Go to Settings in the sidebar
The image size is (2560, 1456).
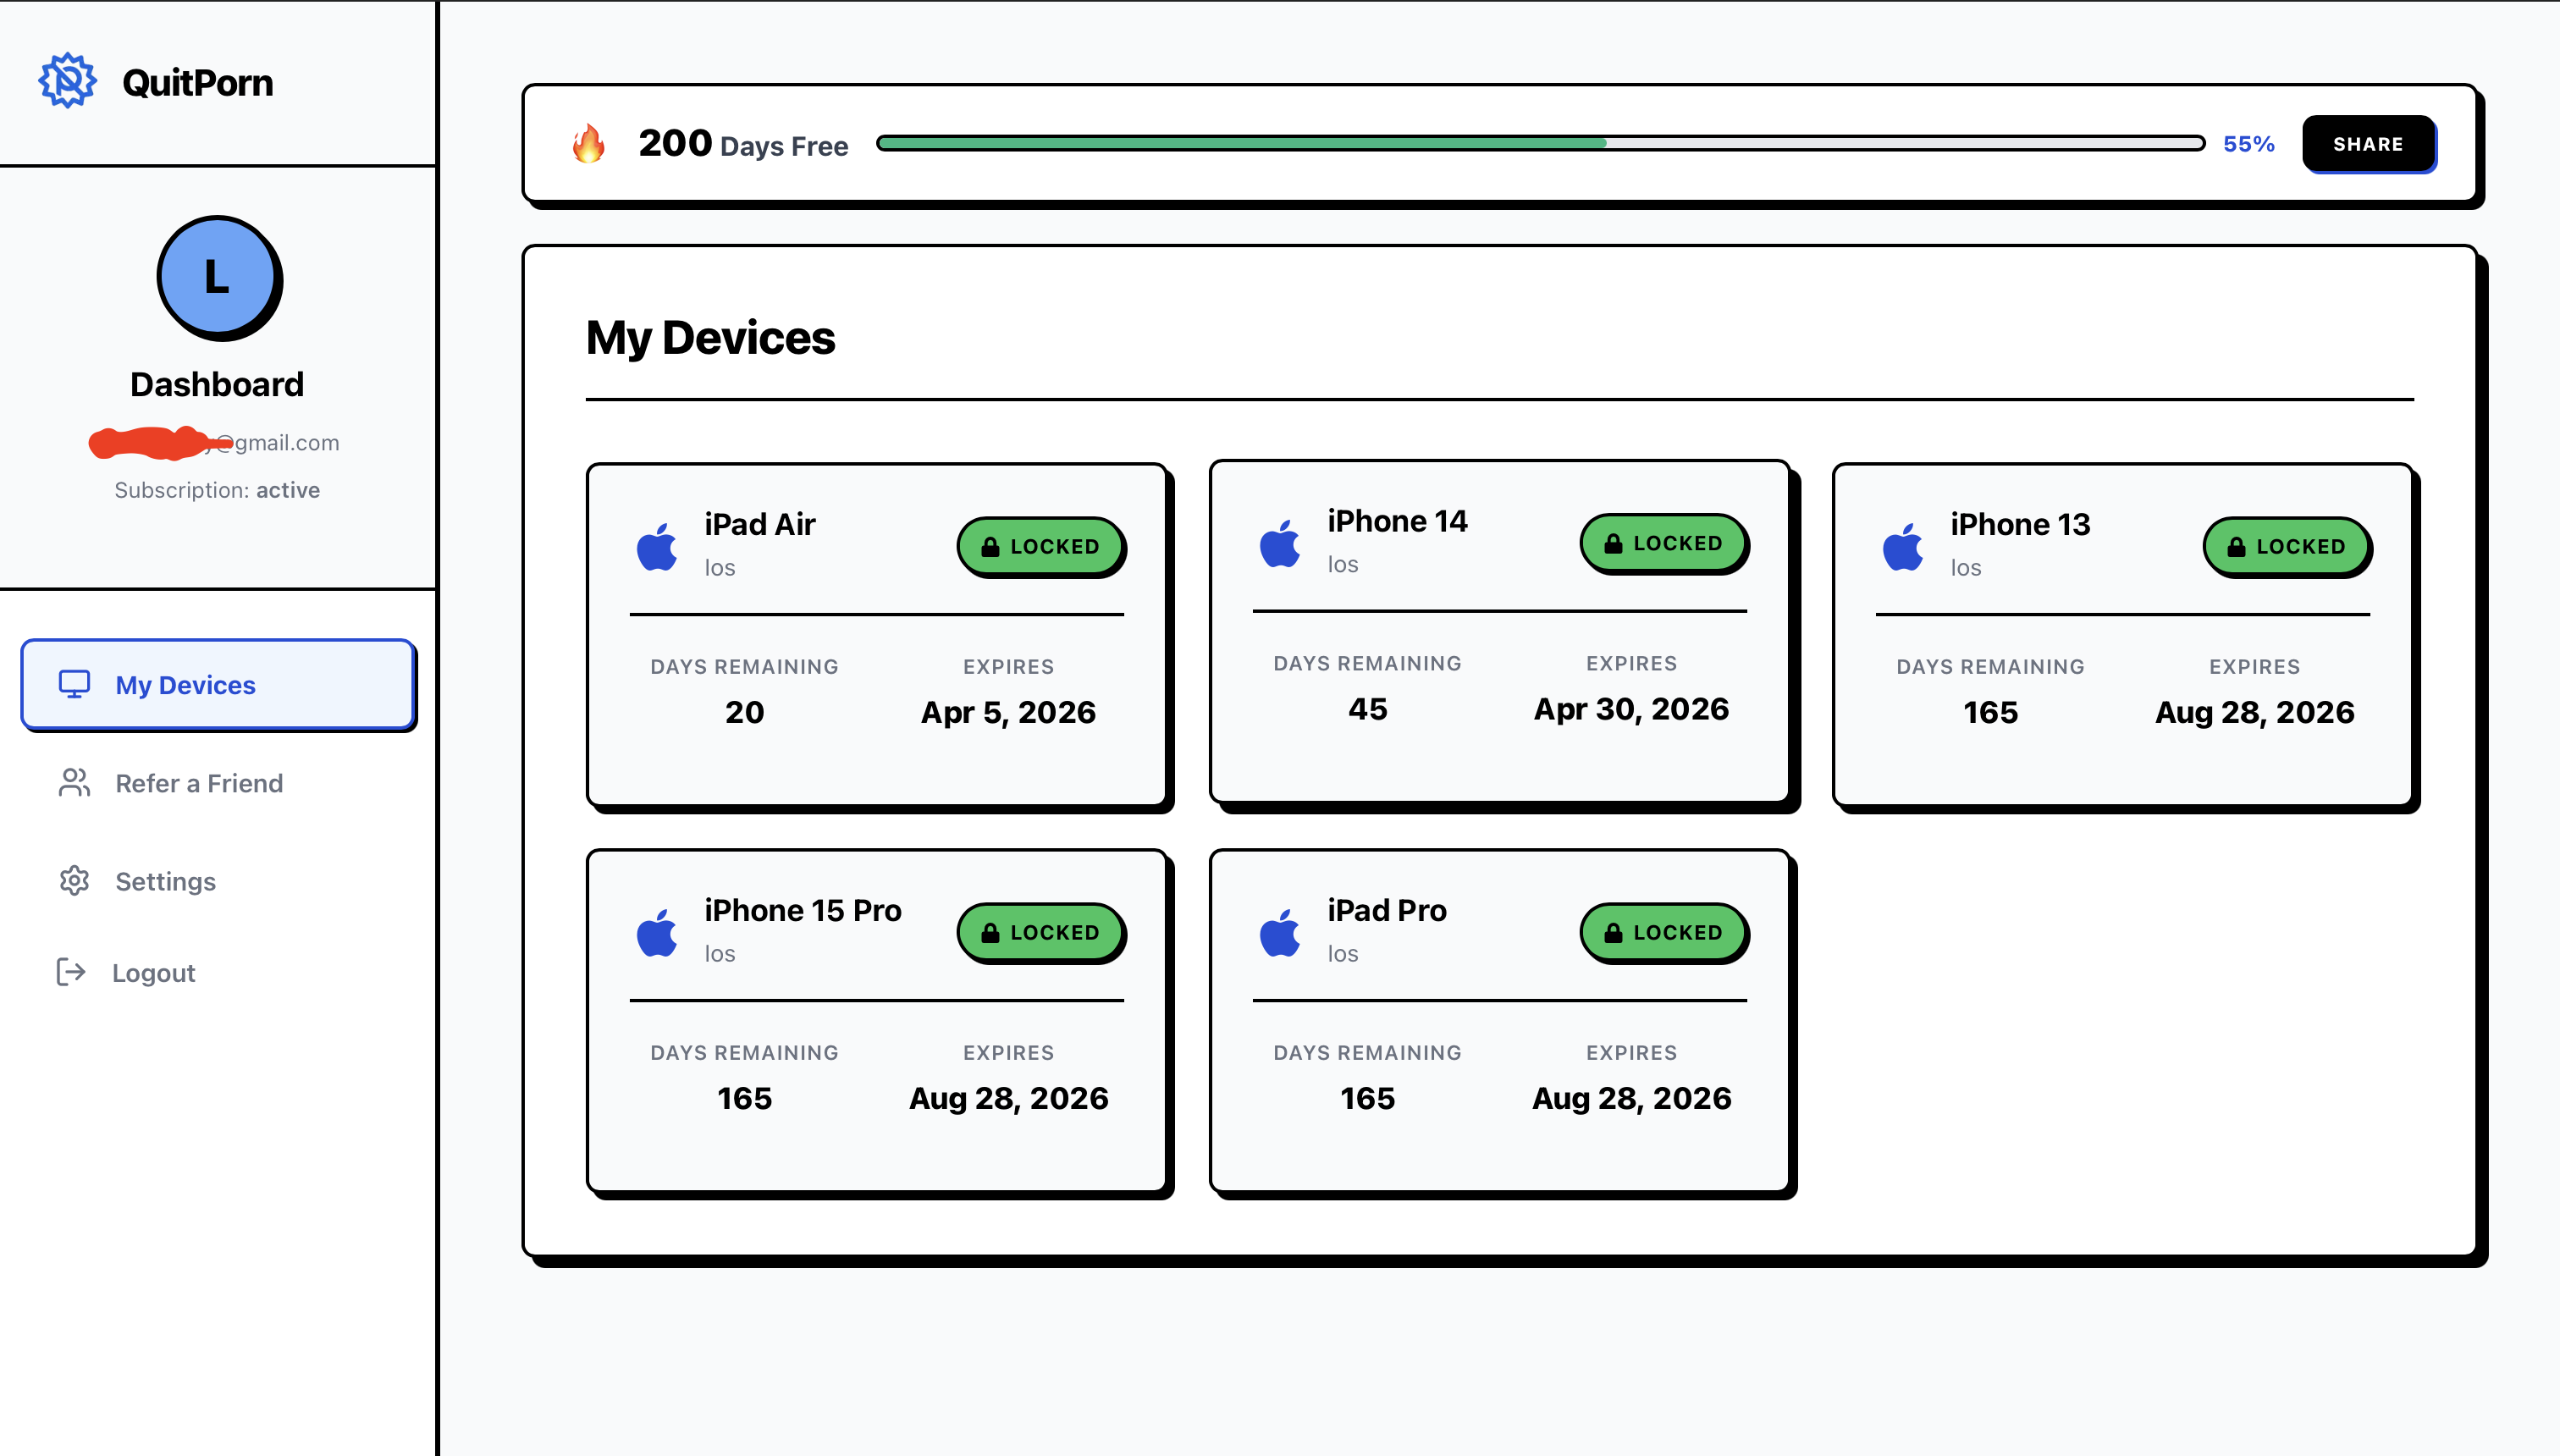[165, 881]
